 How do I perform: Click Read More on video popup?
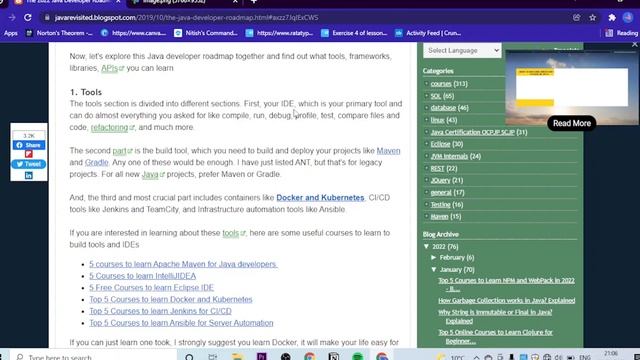571,123
